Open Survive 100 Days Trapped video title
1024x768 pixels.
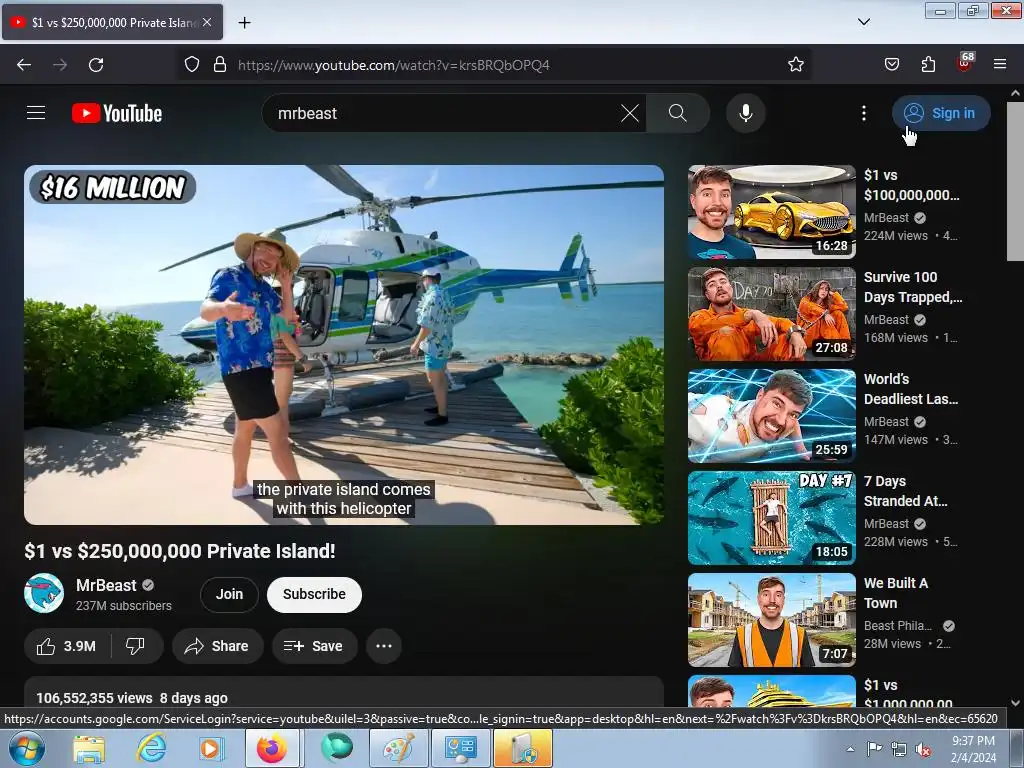click(x=913, y=287)
